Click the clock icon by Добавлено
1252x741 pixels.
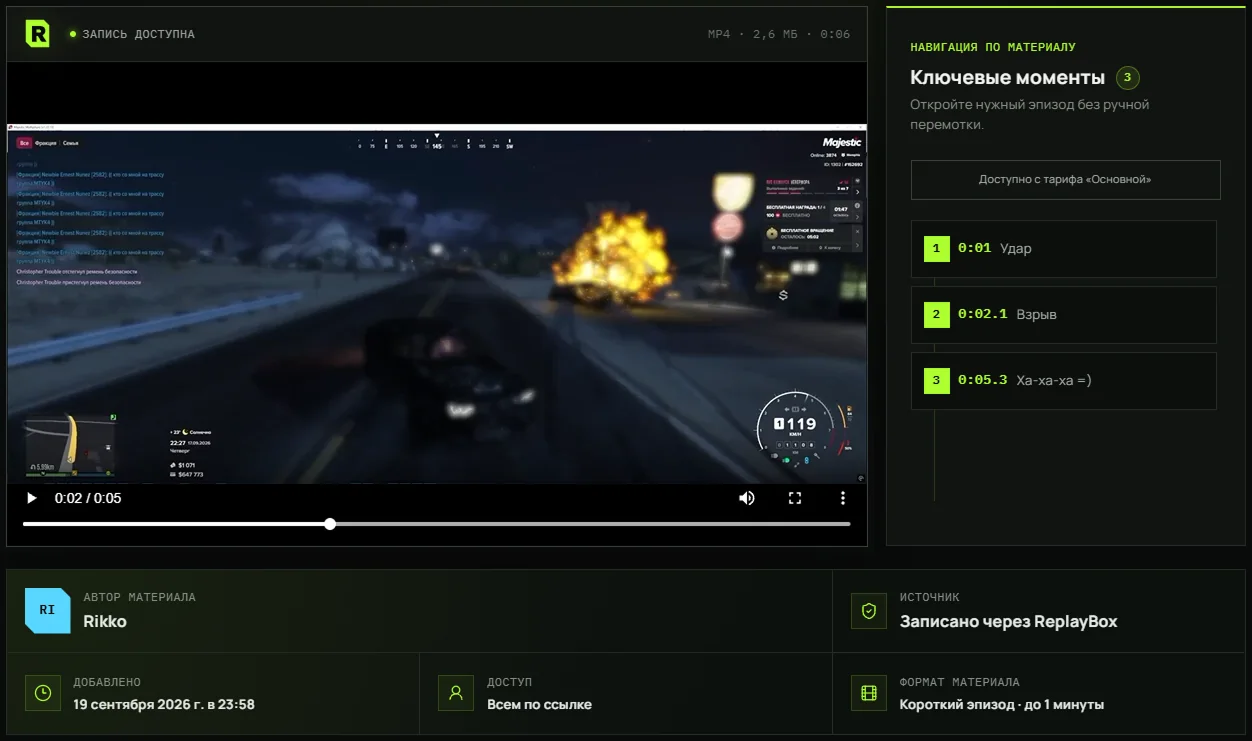pyautogui.click(x=42, y=693)
